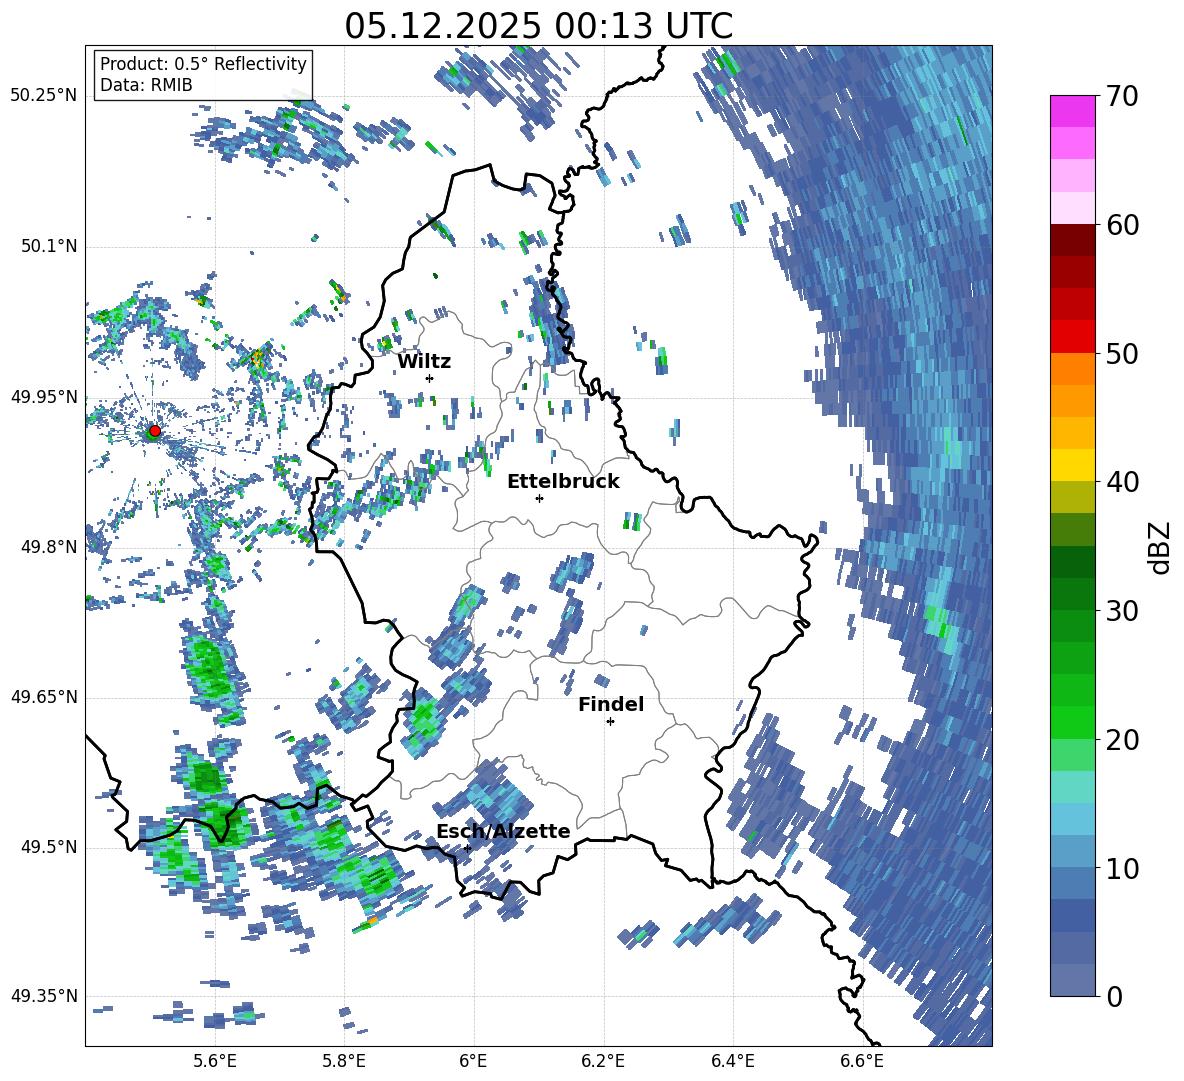The image size is (1184, 1081).
Task: Click the orange colorbar segment below 50
Action: [1072, 368]
